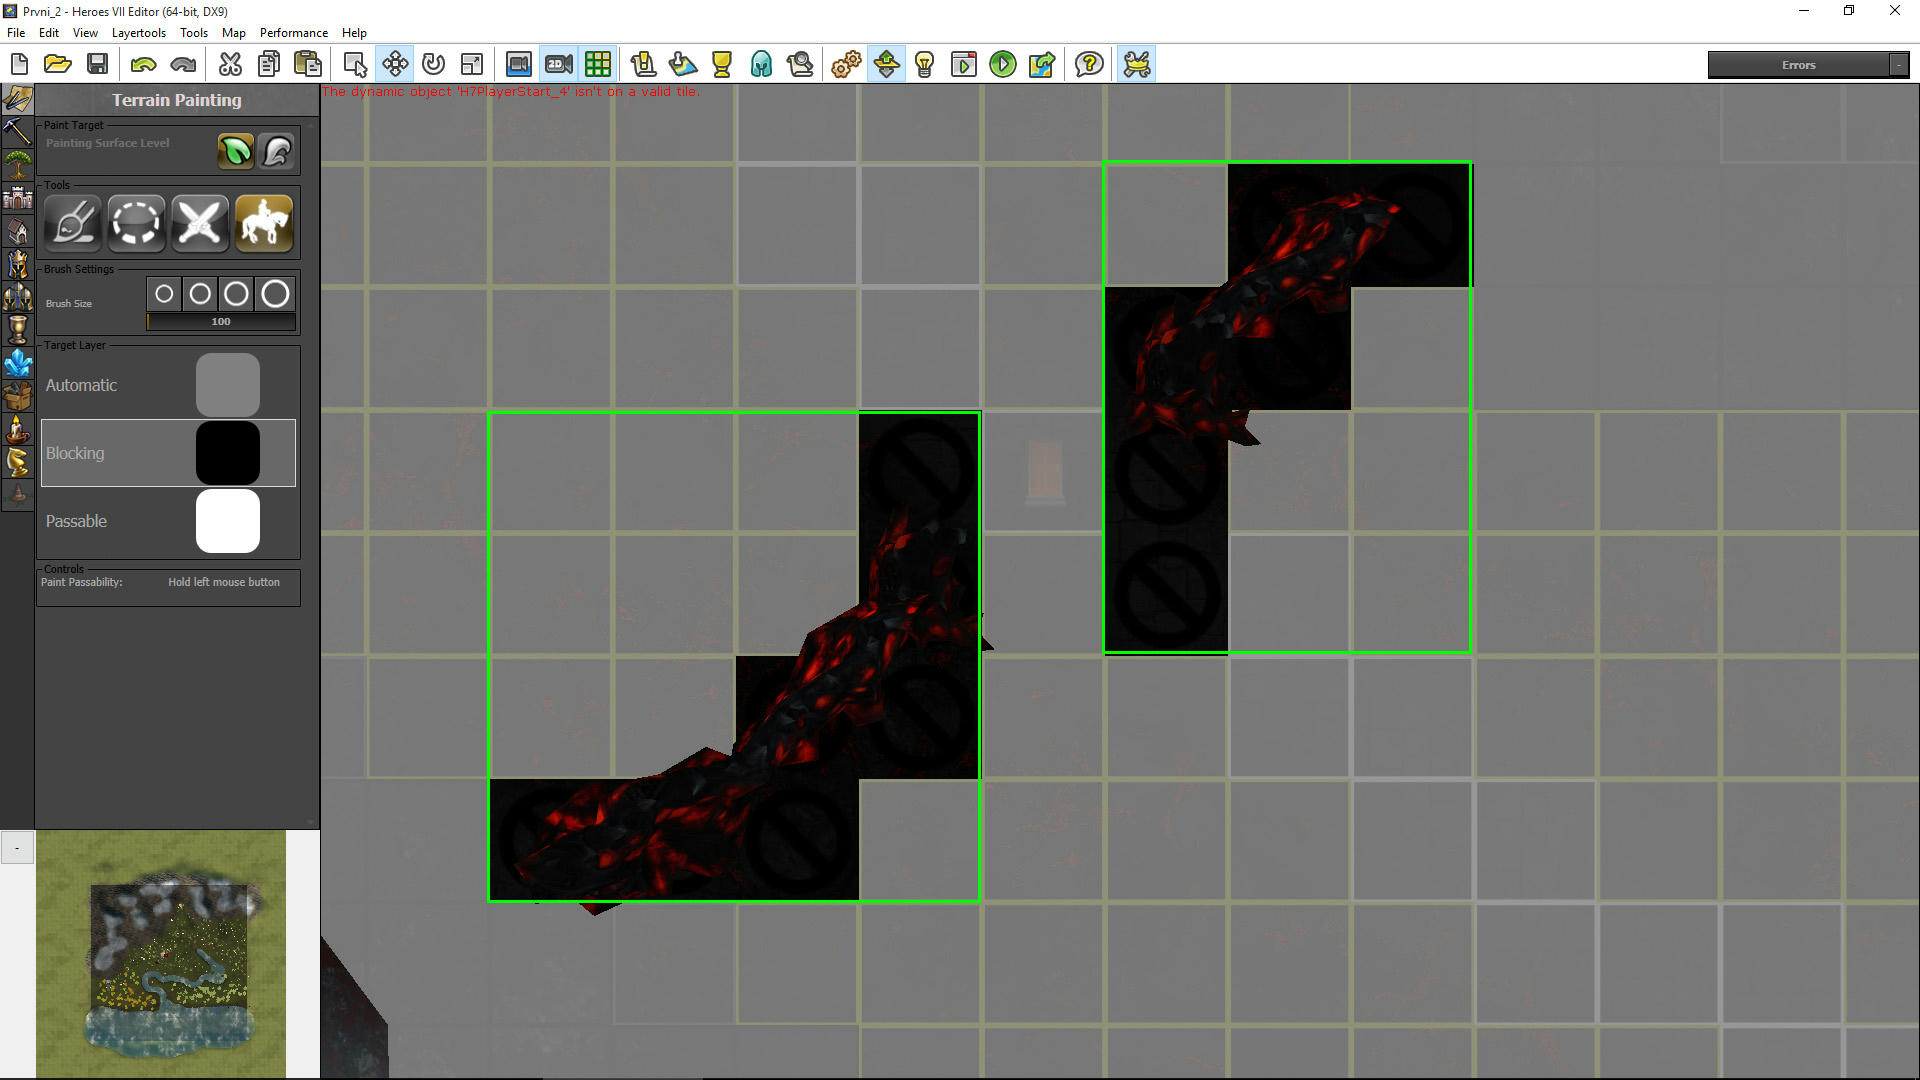Open the exclamation scroll quest icon
Image resolution: width=1920 pixels, height=1080 pixels.
click(643, 65)
